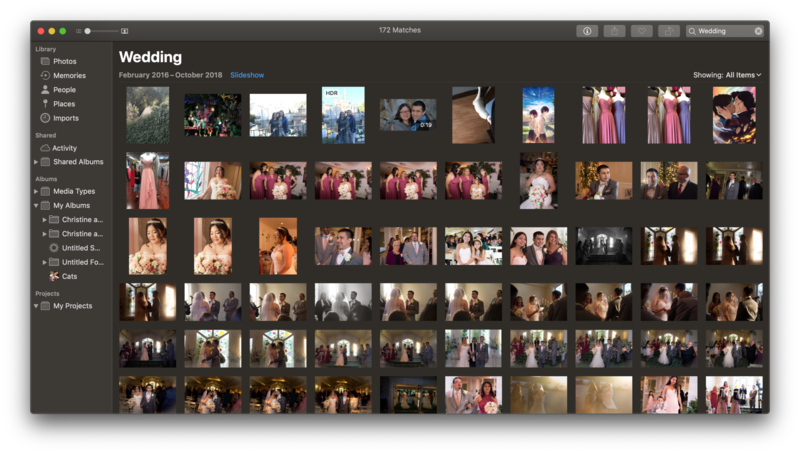Expand second Christine a... folder triangle
This screenshot has width=800, height=454.
pyautogui.click(x=44, y=234)
